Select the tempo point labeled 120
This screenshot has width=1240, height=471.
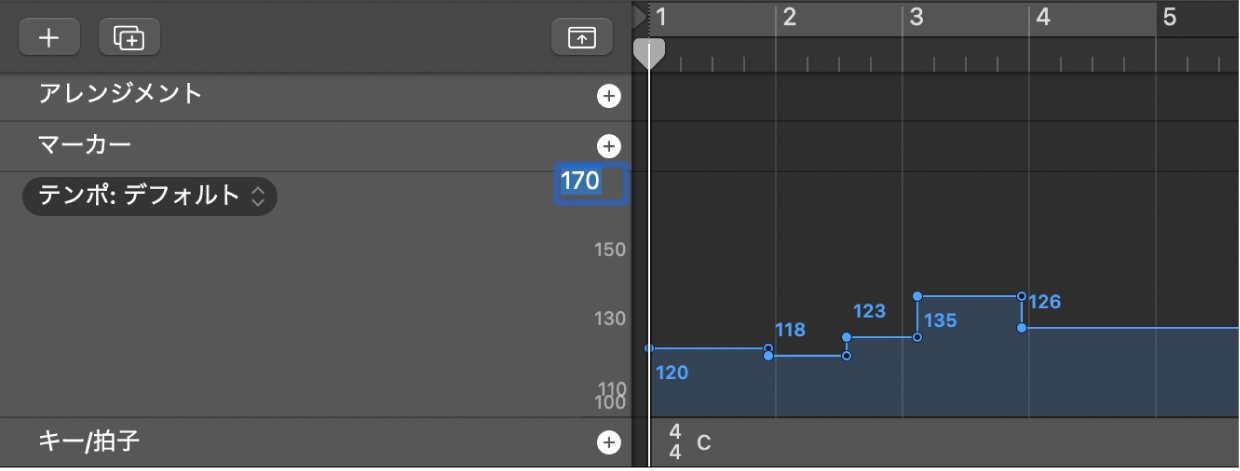pyautogui.click(x=650, y=349)
